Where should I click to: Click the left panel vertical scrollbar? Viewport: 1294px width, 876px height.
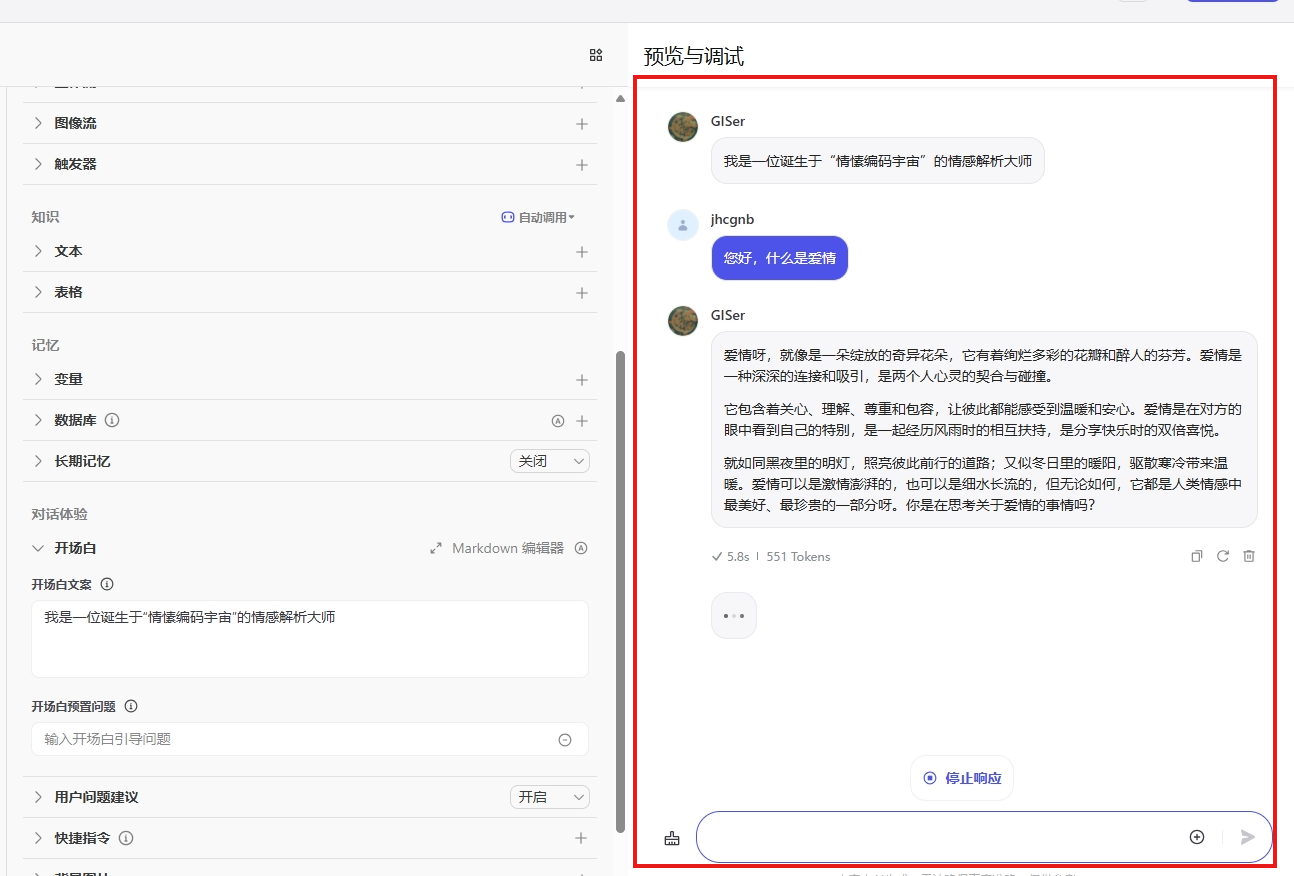(620, 594)
